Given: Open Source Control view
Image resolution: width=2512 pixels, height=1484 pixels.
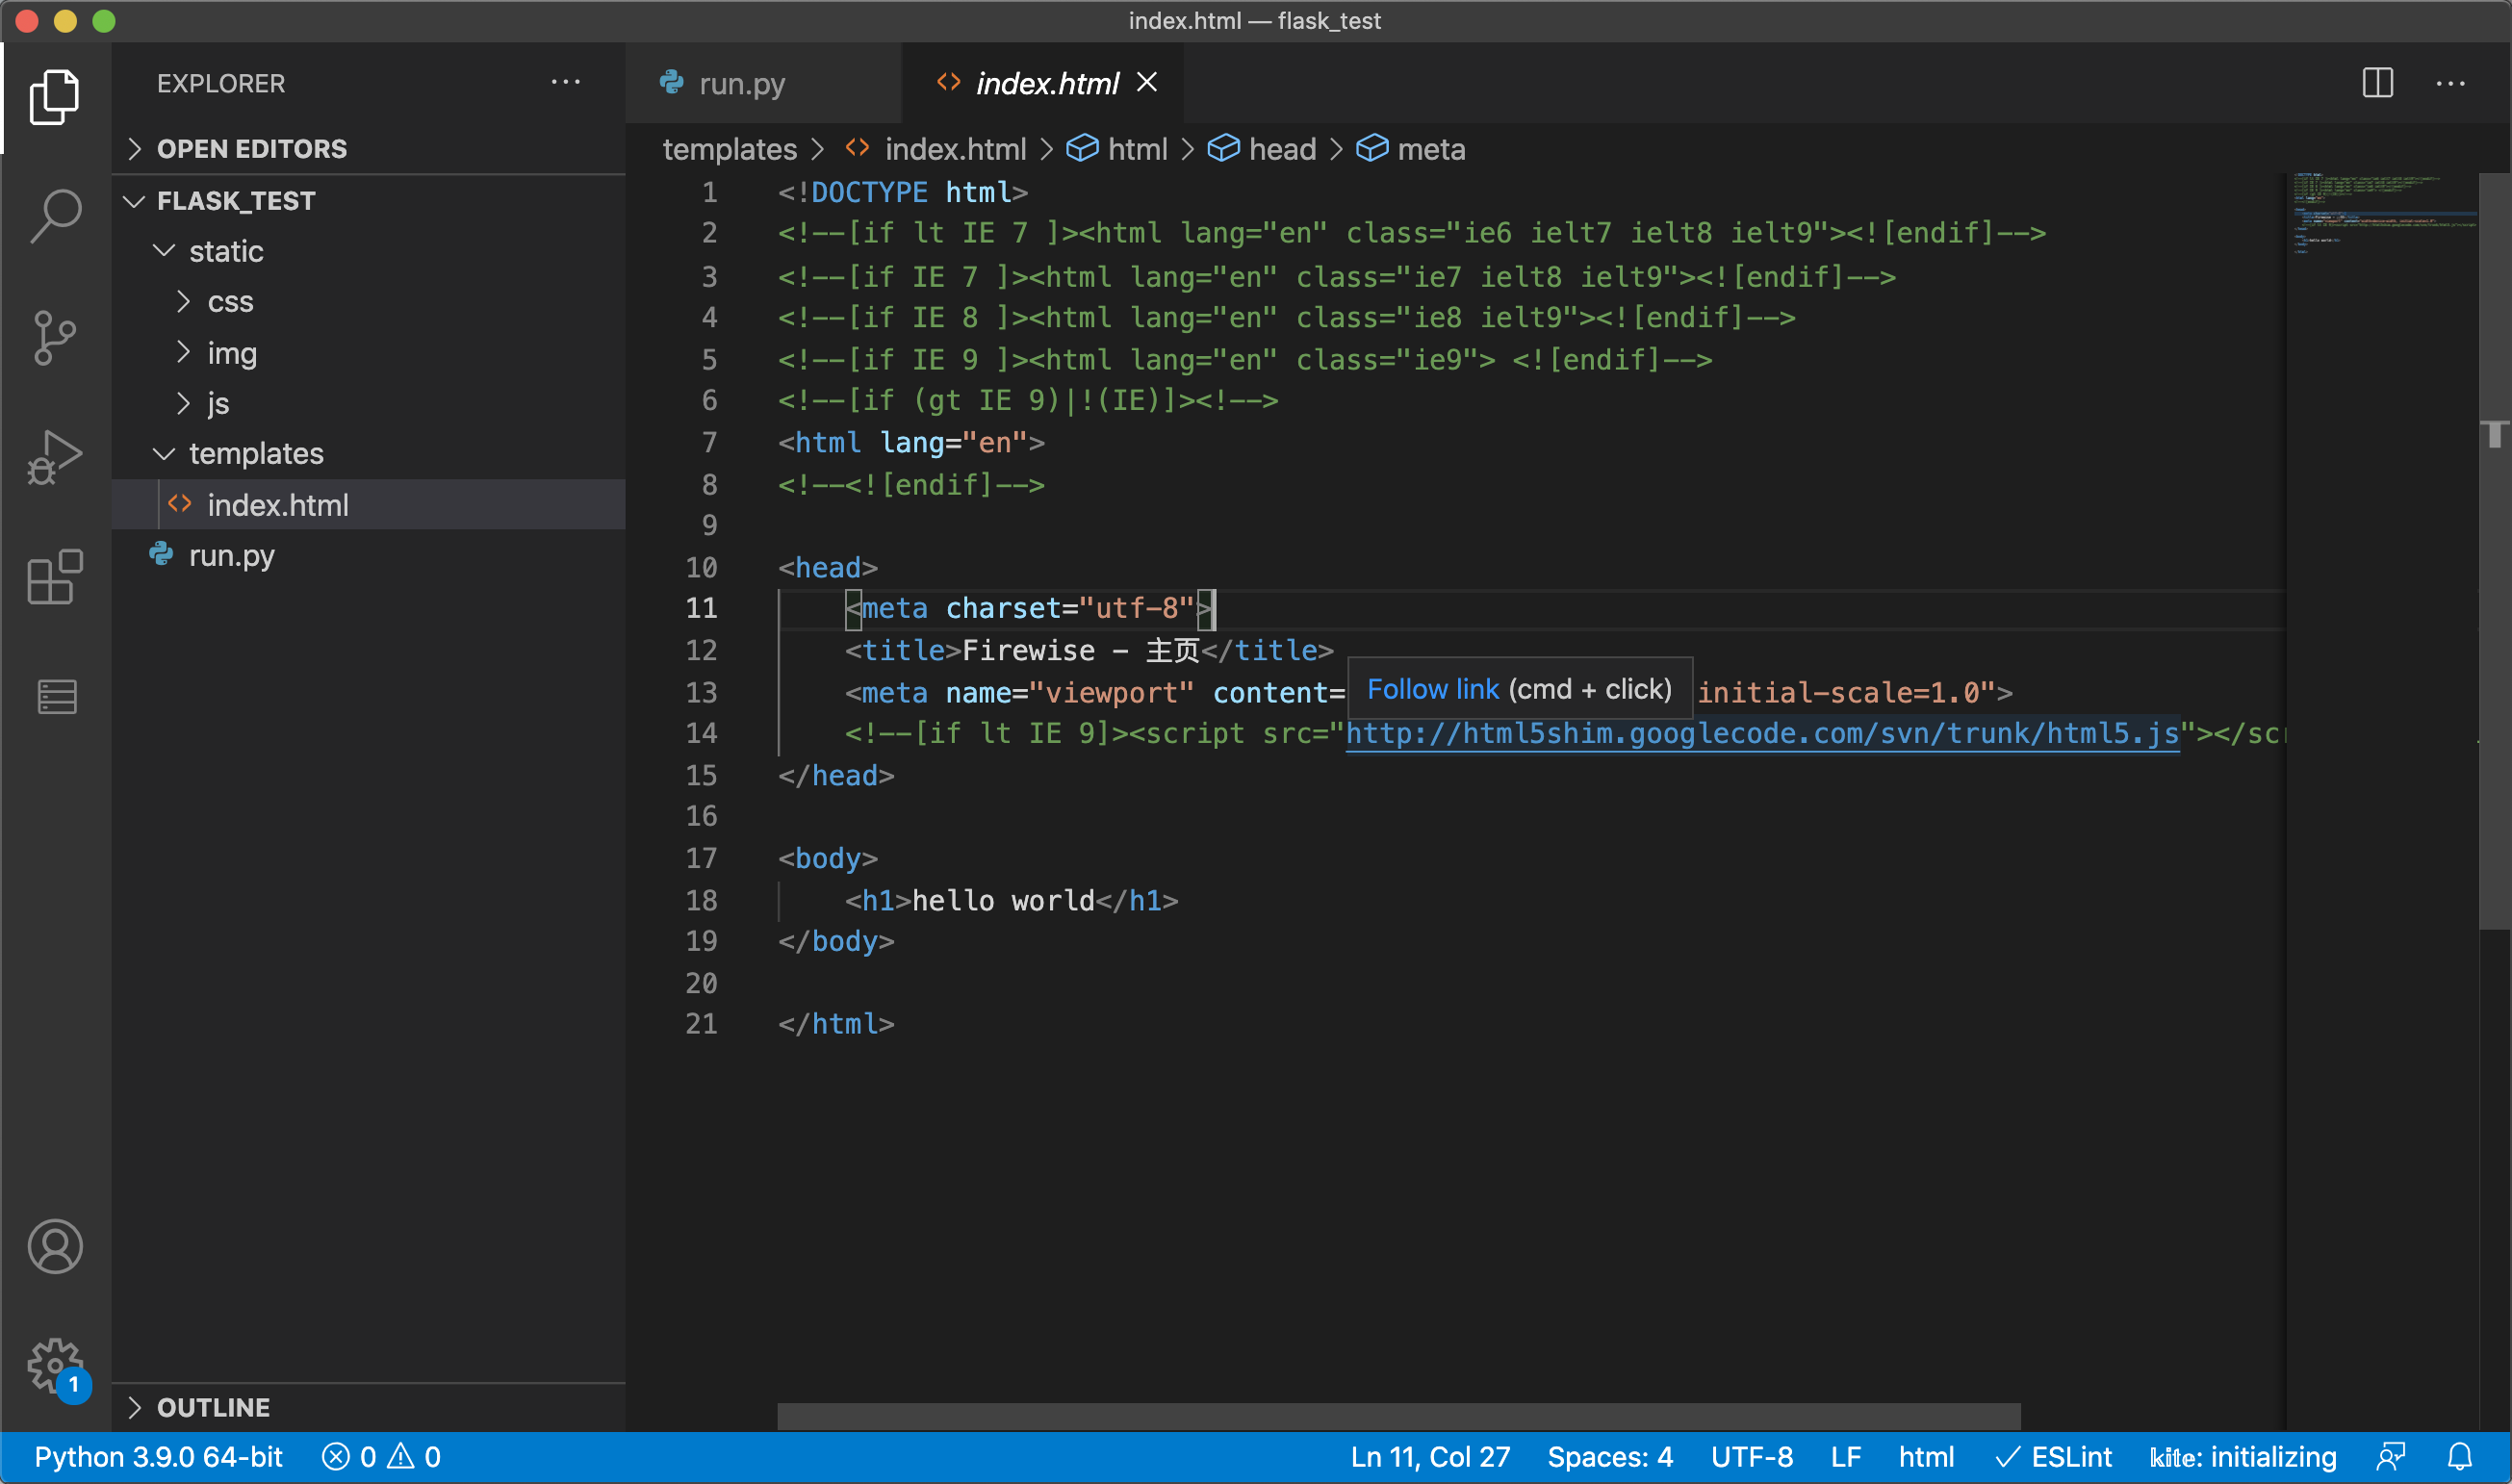Looking at the screenshot, I should [x=55, y=337].
